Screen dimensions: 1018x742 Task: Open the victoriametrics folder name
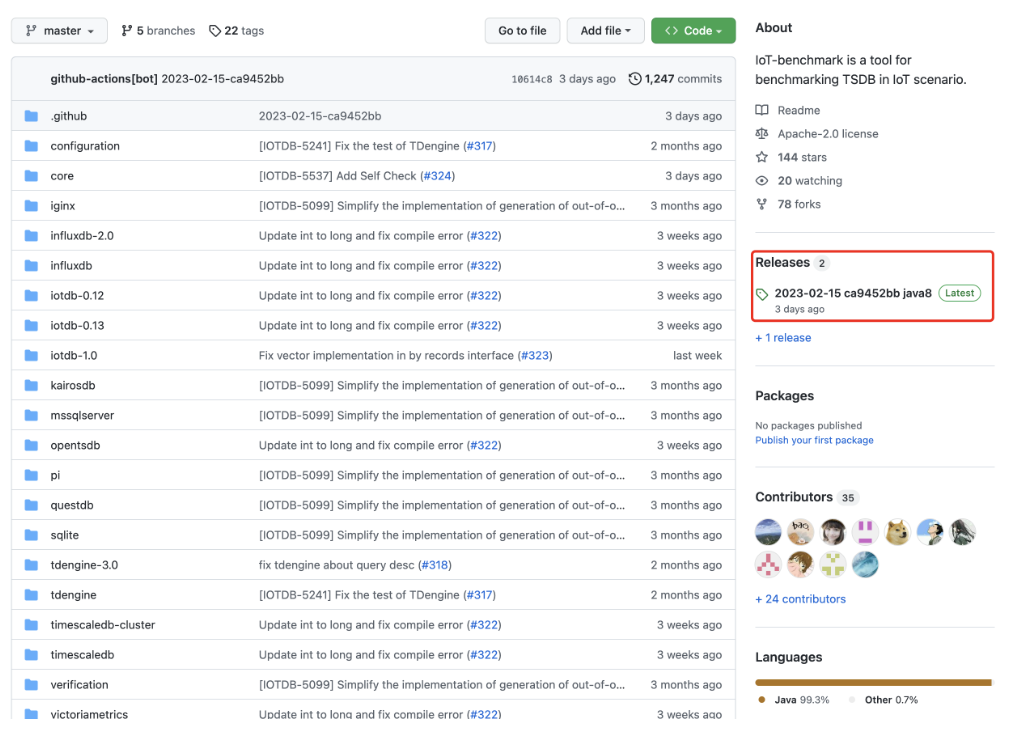[x=89, y=714]
